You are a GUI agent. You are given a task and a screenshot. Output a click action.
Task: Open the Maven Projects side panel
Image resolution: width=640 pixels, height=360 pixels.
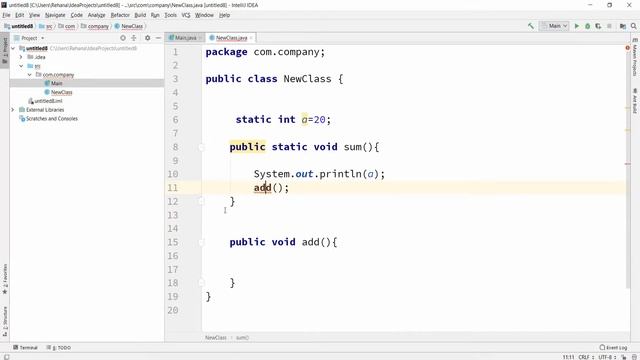635,57
